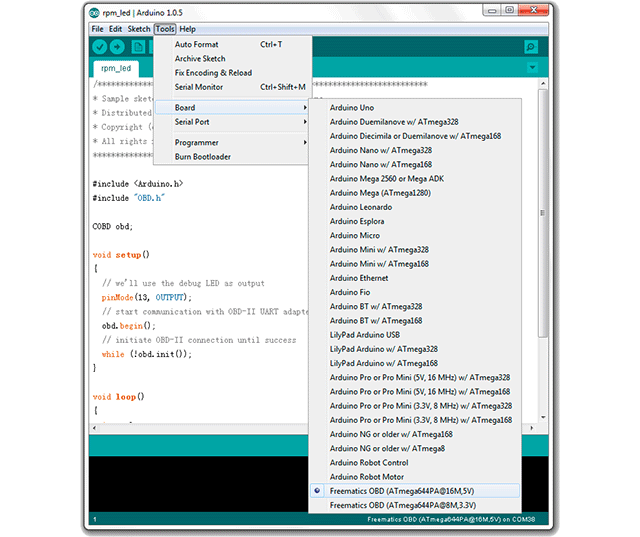The width and height of the screenshot is (640, 537).
Task: Select LilyPad Arduino w/ ATmega168
Action: coord(415,364)
